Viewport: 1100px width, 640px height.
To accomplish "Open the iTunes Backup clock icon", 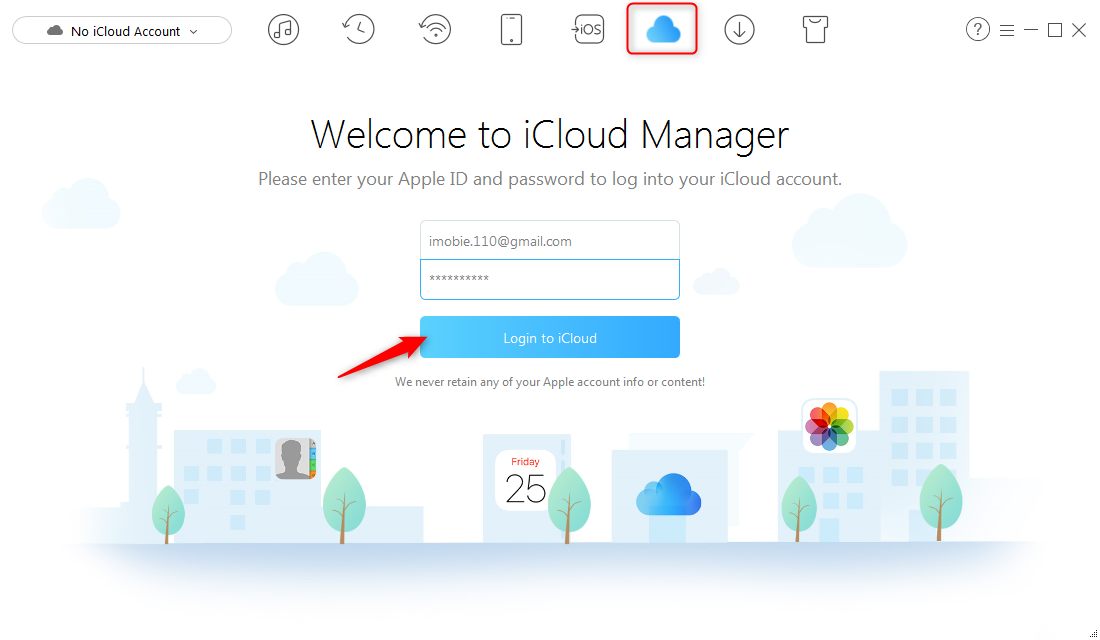I will tap(358, 29).
